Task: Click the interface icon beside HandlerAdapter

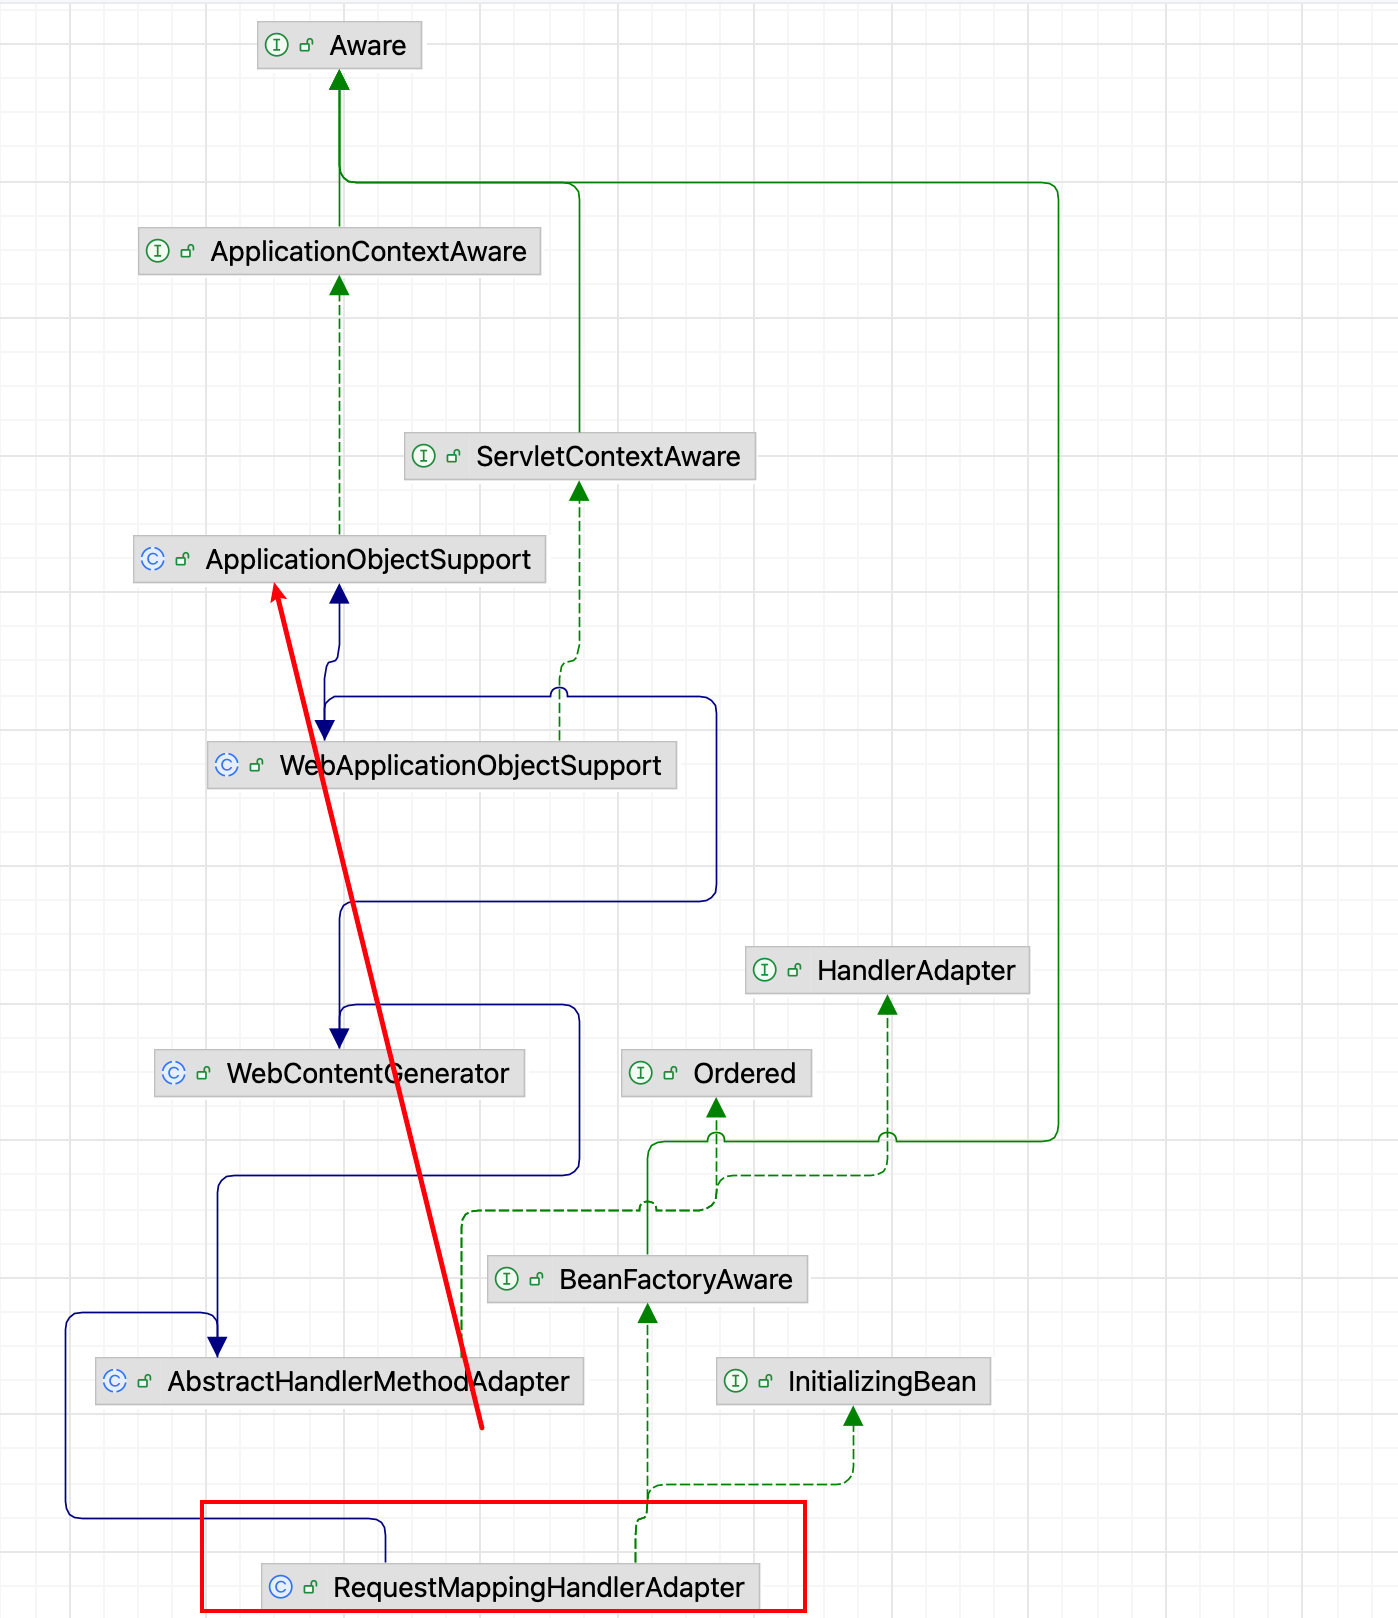Action: click(765, 970)
